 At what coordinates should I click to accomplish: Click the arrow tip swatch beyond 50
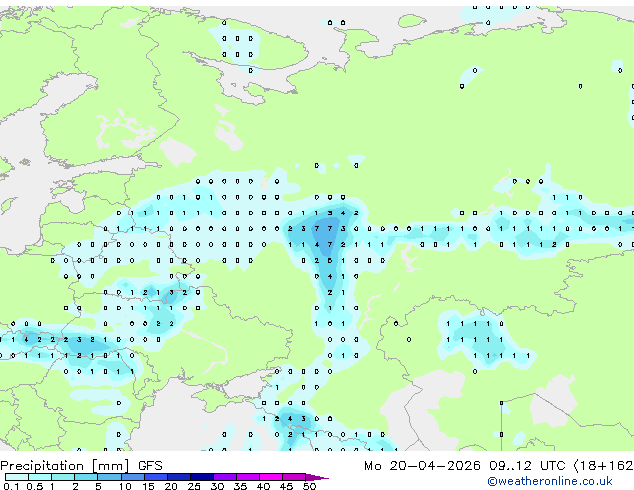point(316,477)
